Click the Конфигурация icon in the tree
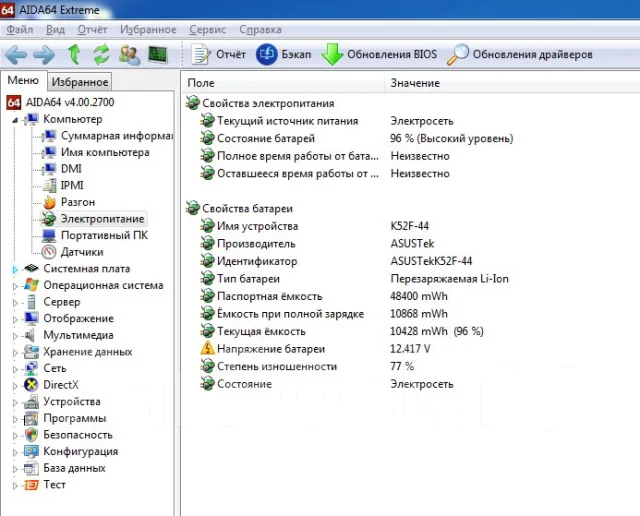 tap(31, 452)
